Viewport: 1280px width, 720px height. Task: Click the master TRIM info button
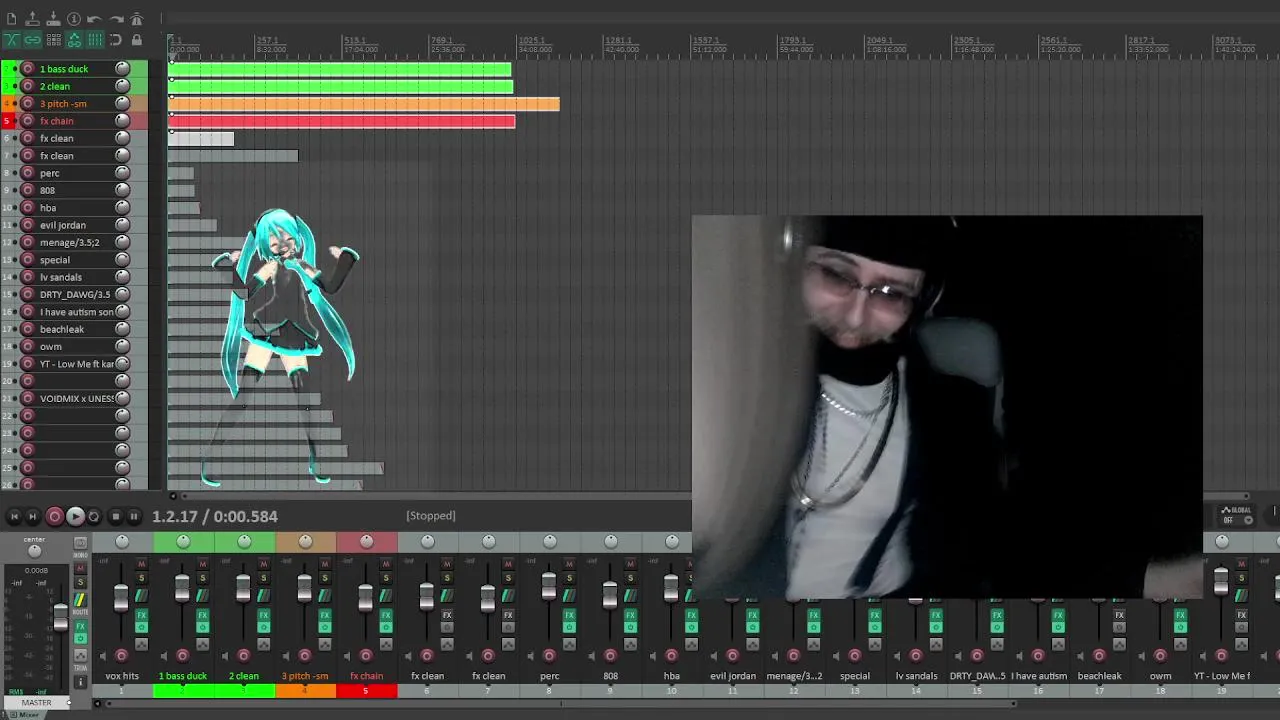pyautogui.click(x=80, y=682)
